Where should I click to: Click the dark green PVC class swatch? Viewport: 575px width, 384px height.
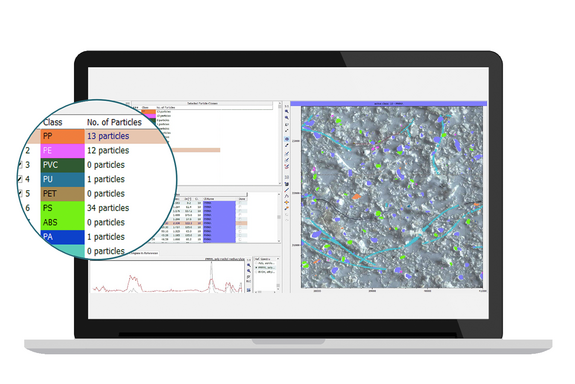point(62,165)
